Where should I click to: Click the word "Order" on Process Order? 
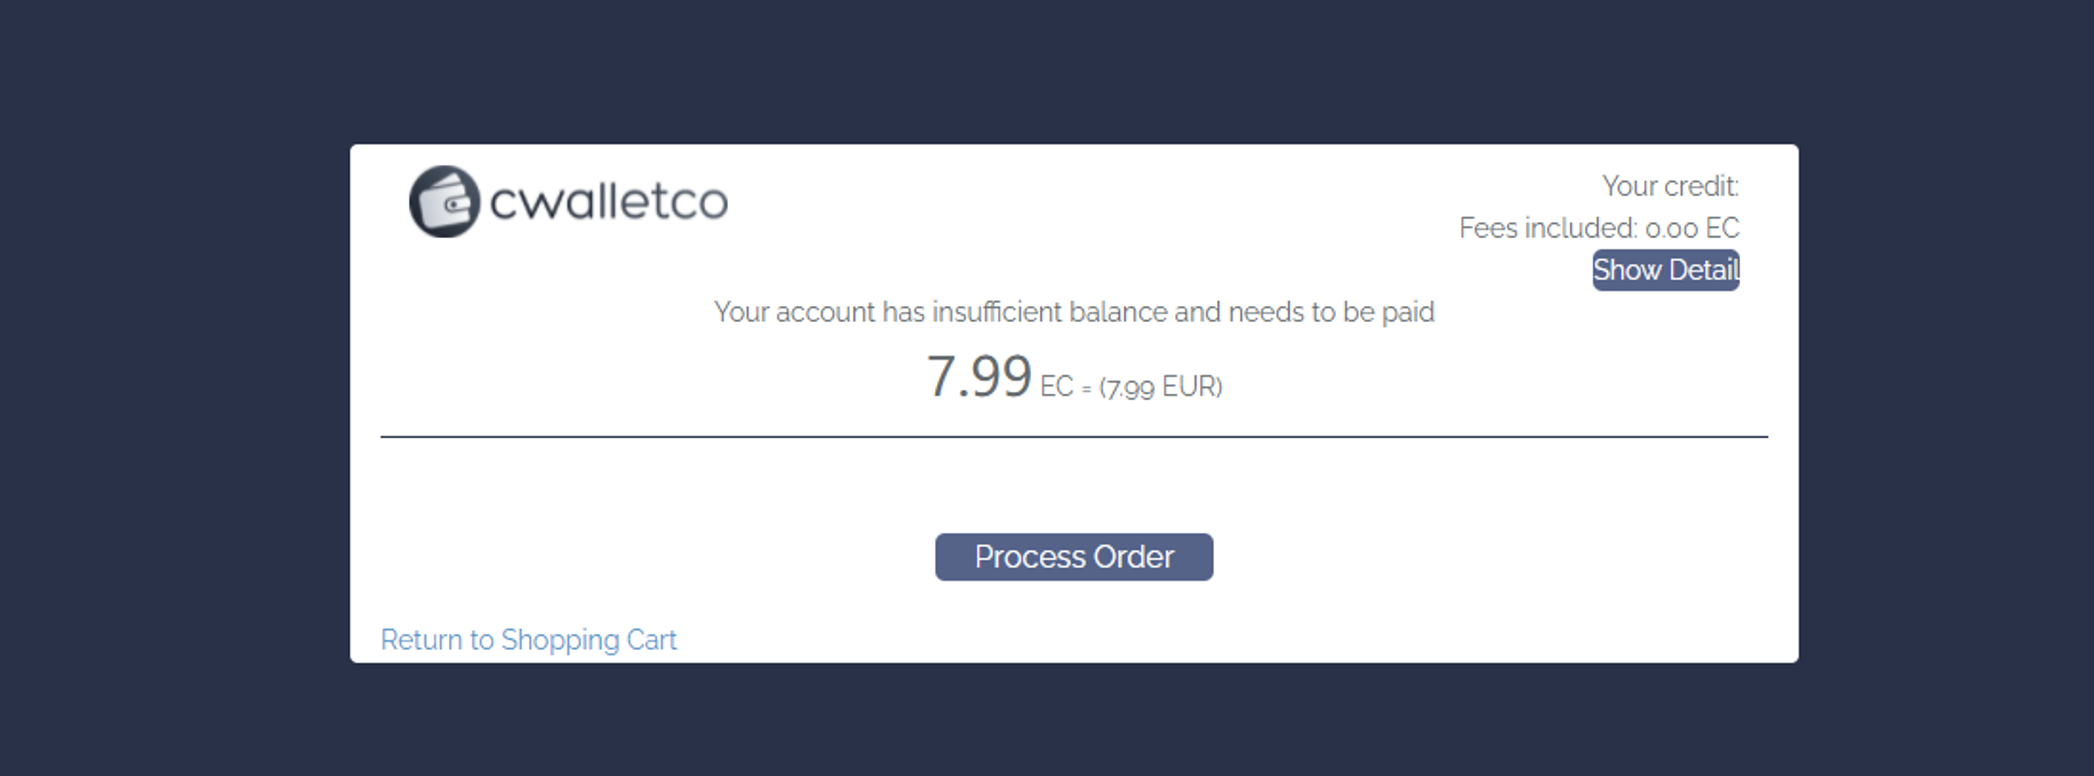(1134, 557)
